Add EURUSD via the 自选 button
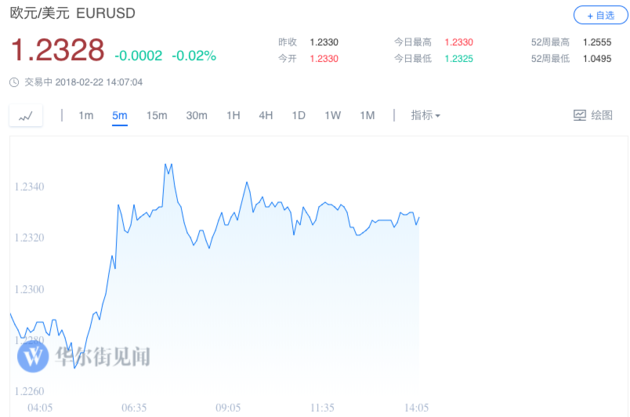 [601, 16]
